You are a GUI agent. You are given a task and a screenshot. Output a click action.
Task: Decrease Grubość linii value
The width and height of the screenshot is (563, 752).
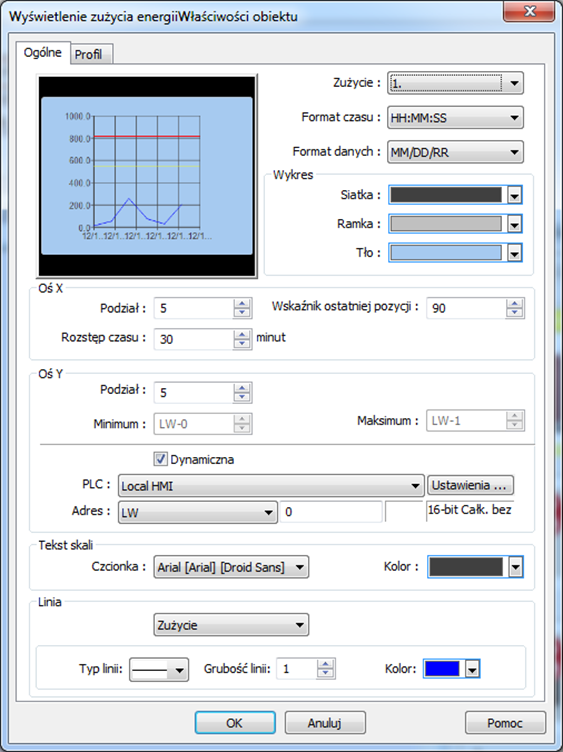[326, 674]
